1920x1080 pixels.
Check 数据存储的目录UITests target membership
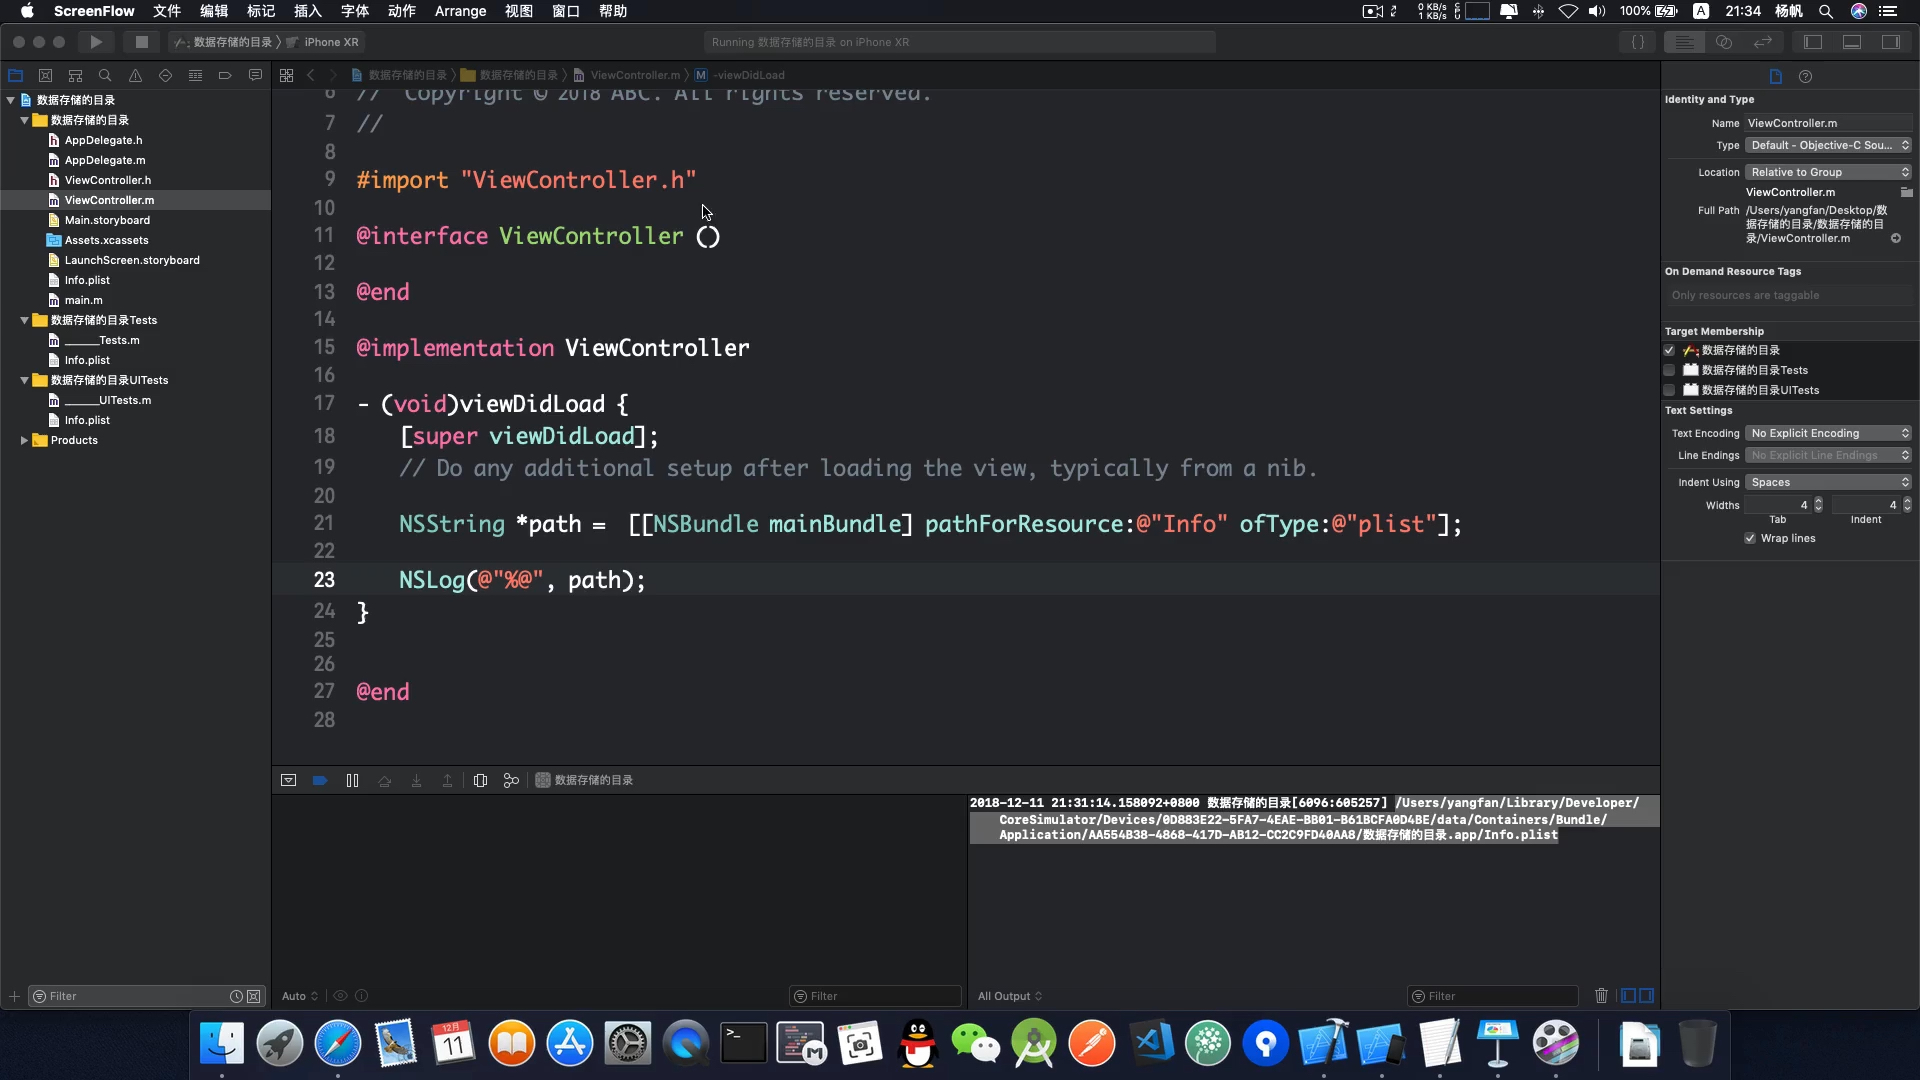click(1669, 390)
